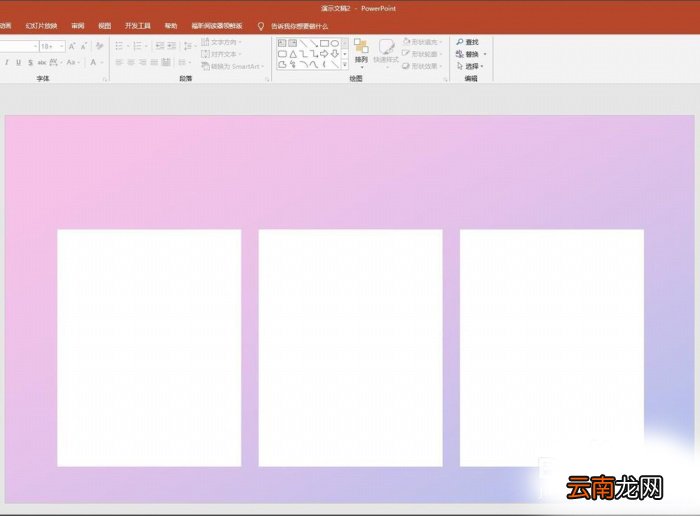This screenshot has height=516, width=700.
Task: Open the 排列 (Arrange) dropdown
Action: click(361, 54)
